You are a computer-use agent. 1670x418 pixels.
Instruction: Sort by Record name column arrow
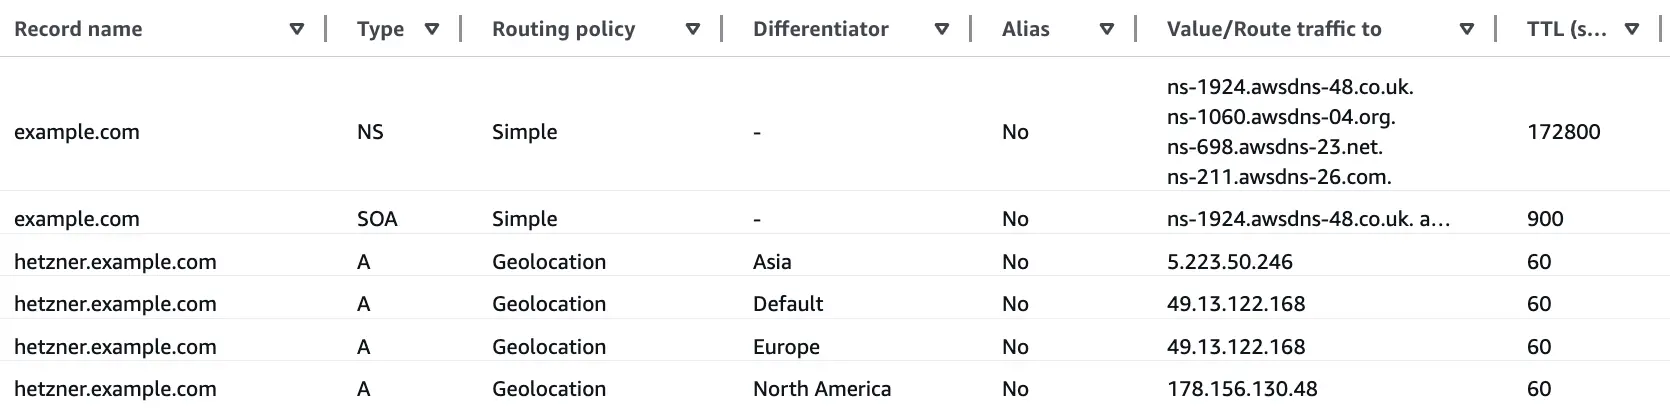(296, 30)
